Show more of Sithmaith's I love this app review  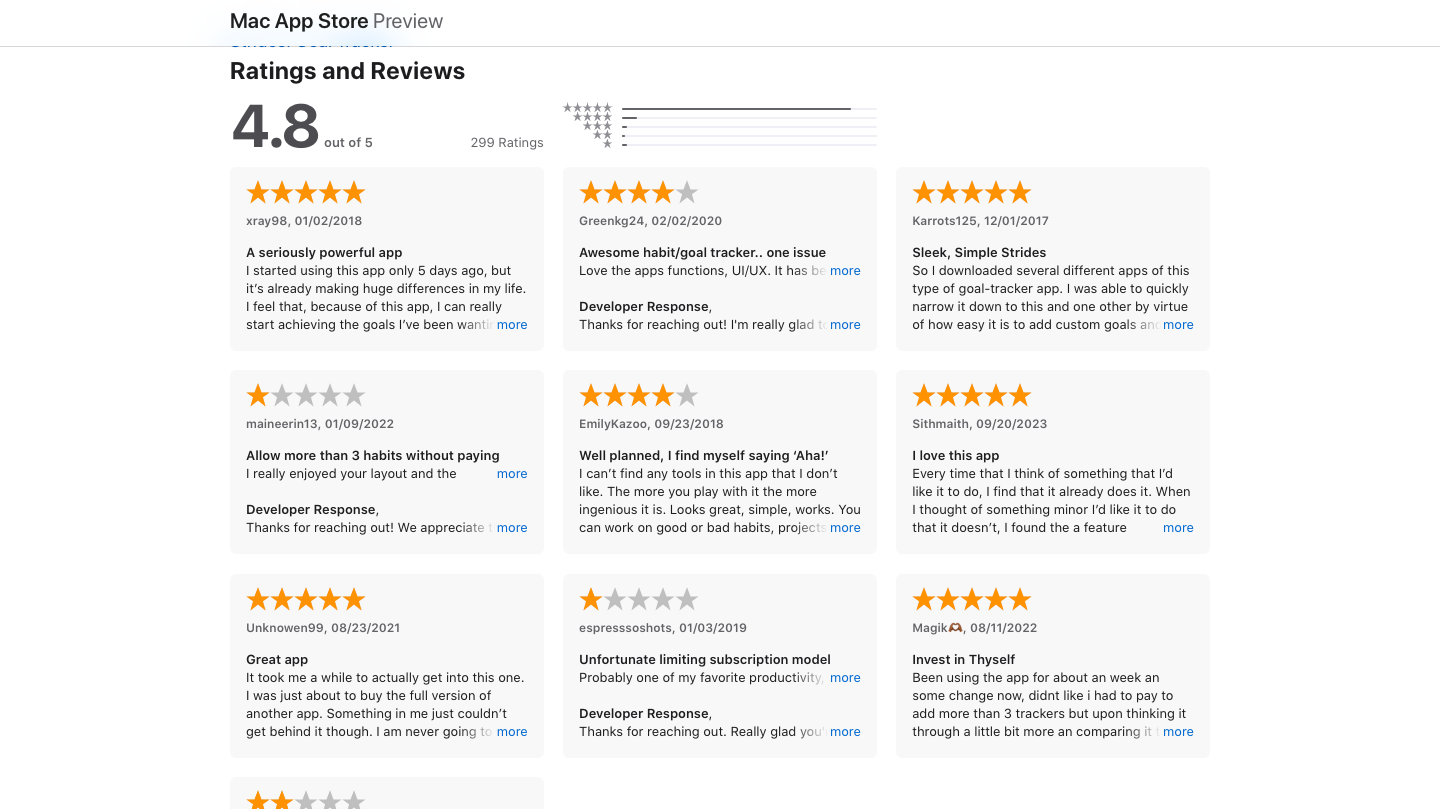pos(1178,527)
